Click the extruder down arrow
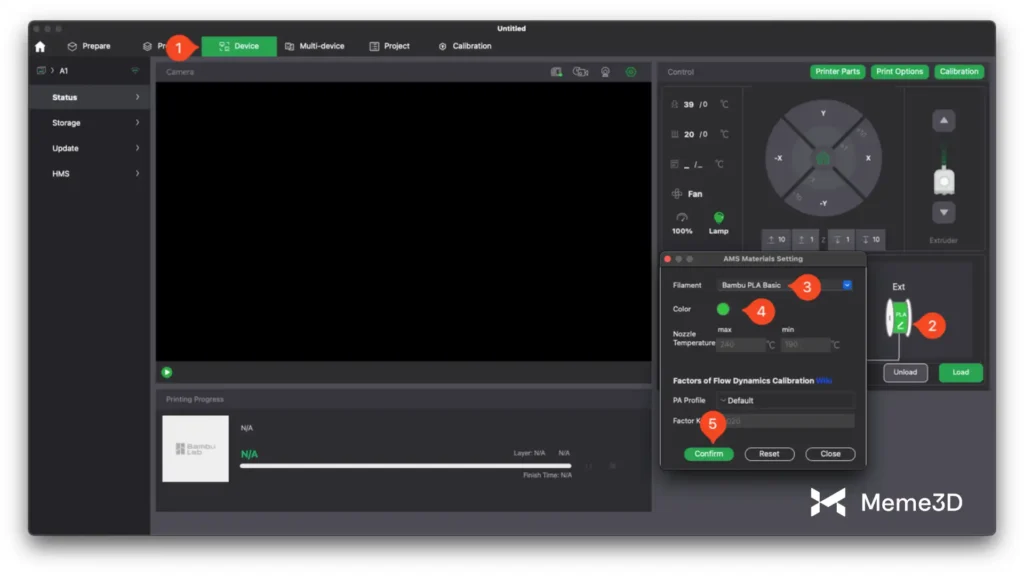Image resolution: width=1024 pixels, height=576 pixels. tap(943, 213)
